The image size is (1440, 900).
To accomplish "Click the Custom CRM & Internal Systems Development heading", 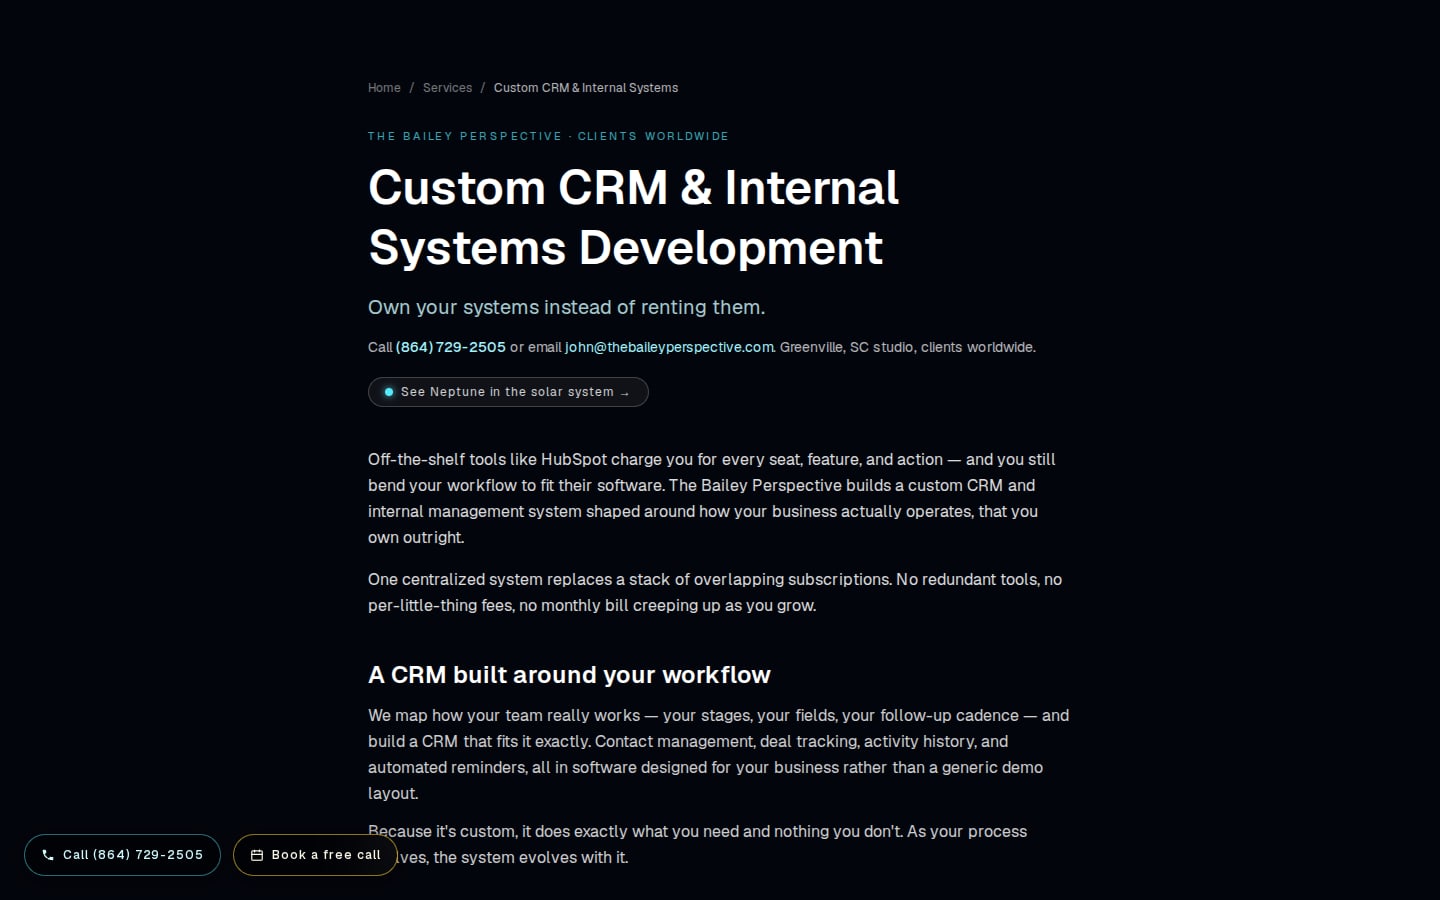I will [634, 218].
